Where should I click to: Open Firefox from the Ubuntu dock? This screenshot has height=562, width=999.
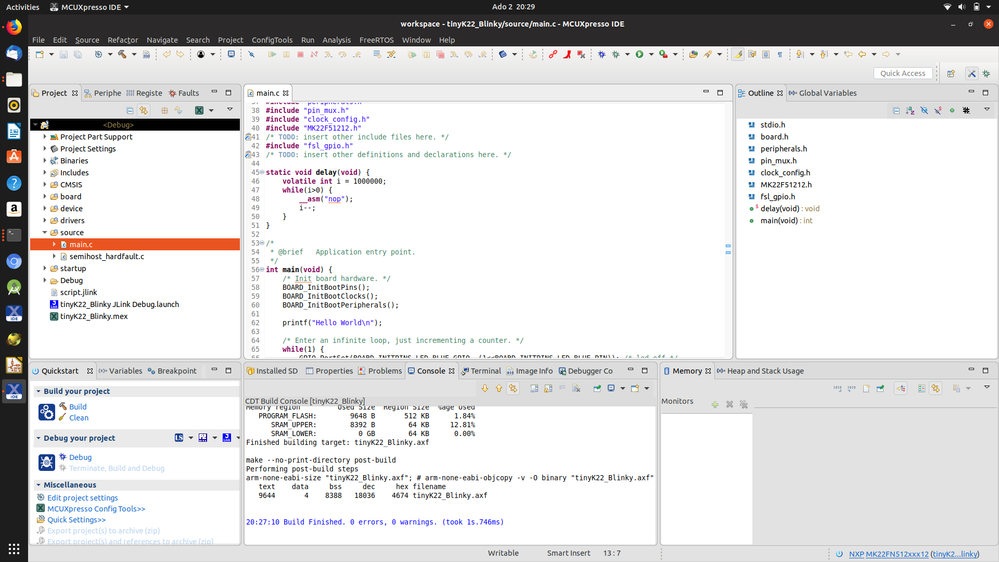tap(14, 27)
